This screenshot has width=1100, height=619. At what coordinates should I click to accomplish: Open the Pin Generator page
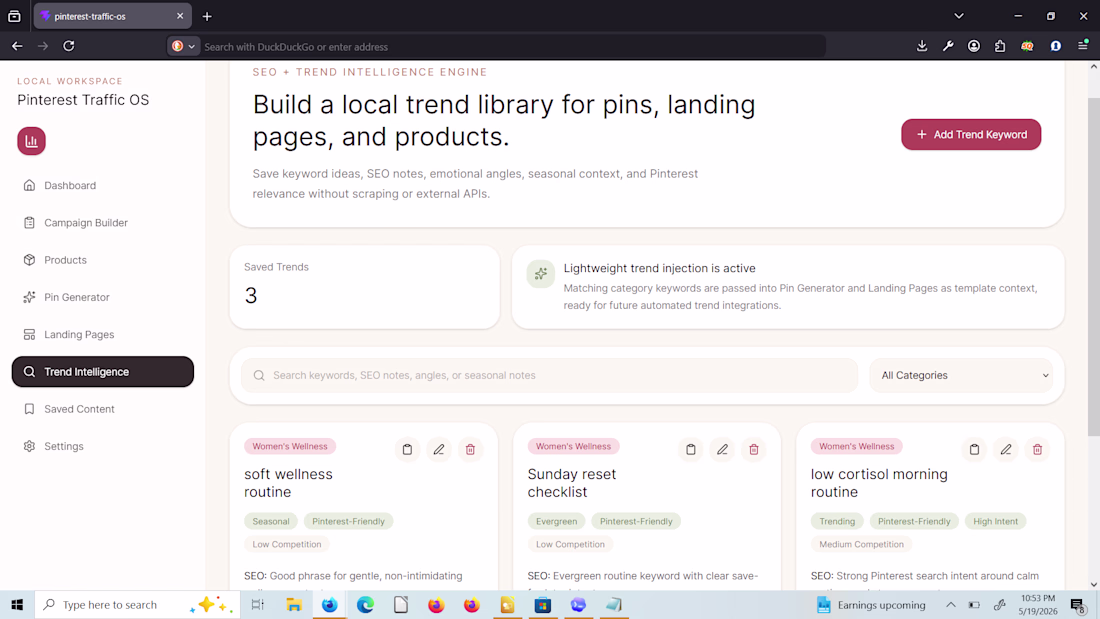tap(102, 297)
